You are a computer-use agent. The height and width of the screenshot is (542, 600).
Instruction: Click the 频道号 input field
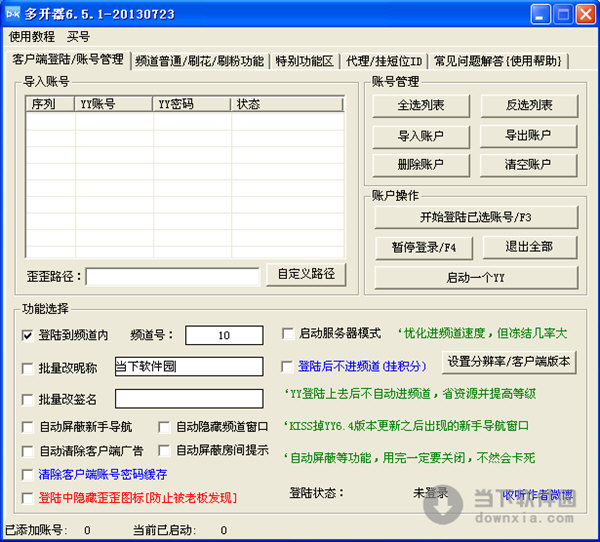pyautogui.click(x=224, y=336)
